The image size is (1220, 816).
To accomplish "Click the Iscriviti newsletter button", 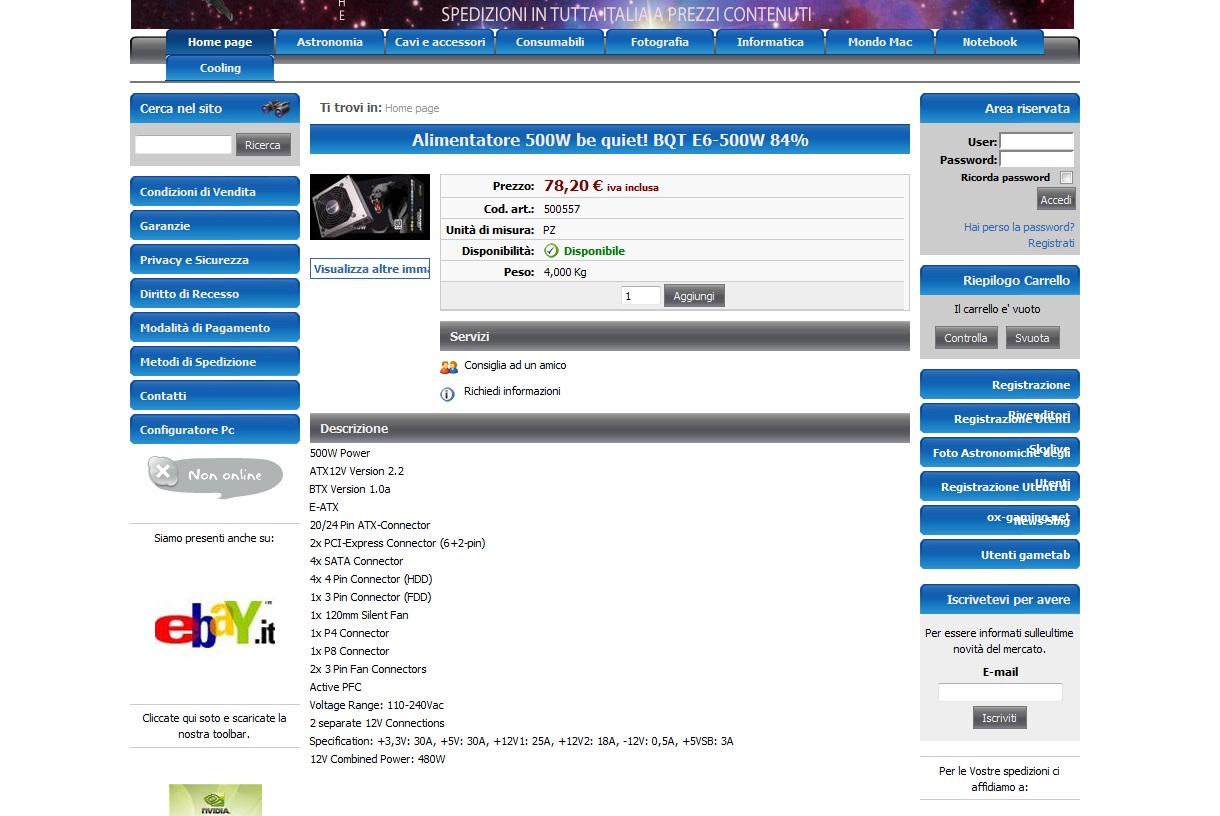I will pos(999,718).
